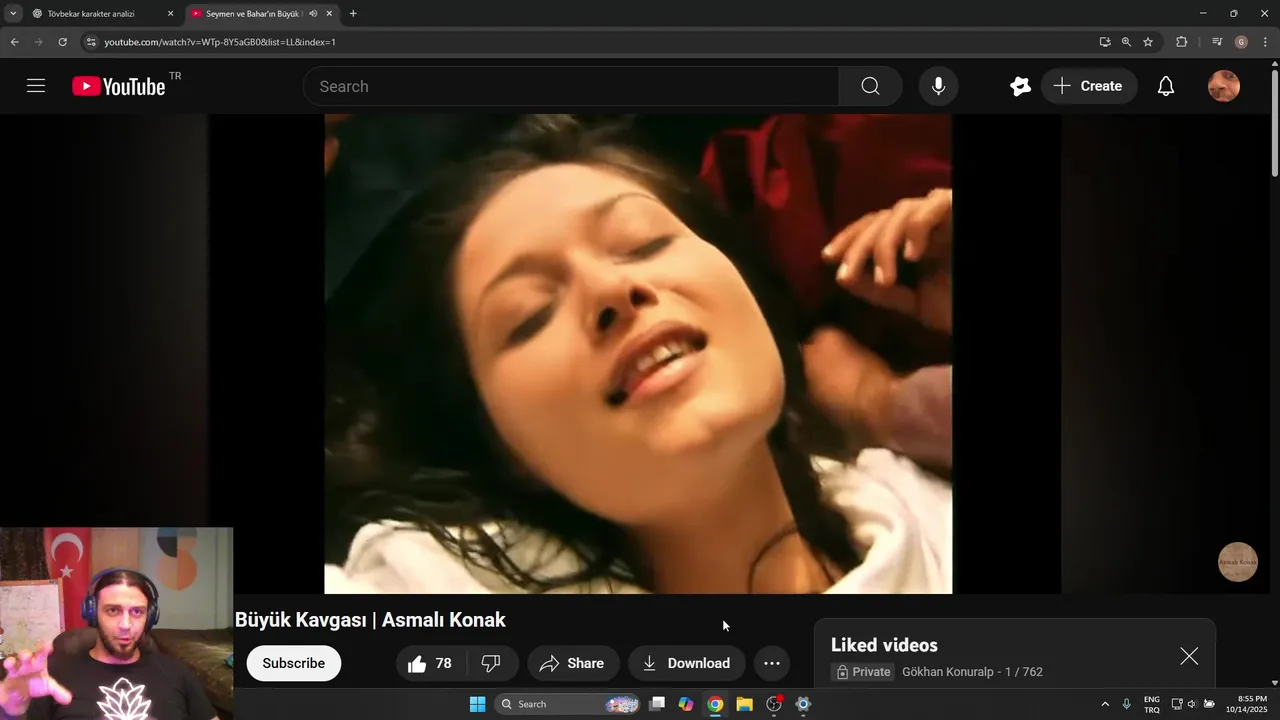Open more actions three-dot menu
Screen dimensions: 1280x720
tap(772, 663)
